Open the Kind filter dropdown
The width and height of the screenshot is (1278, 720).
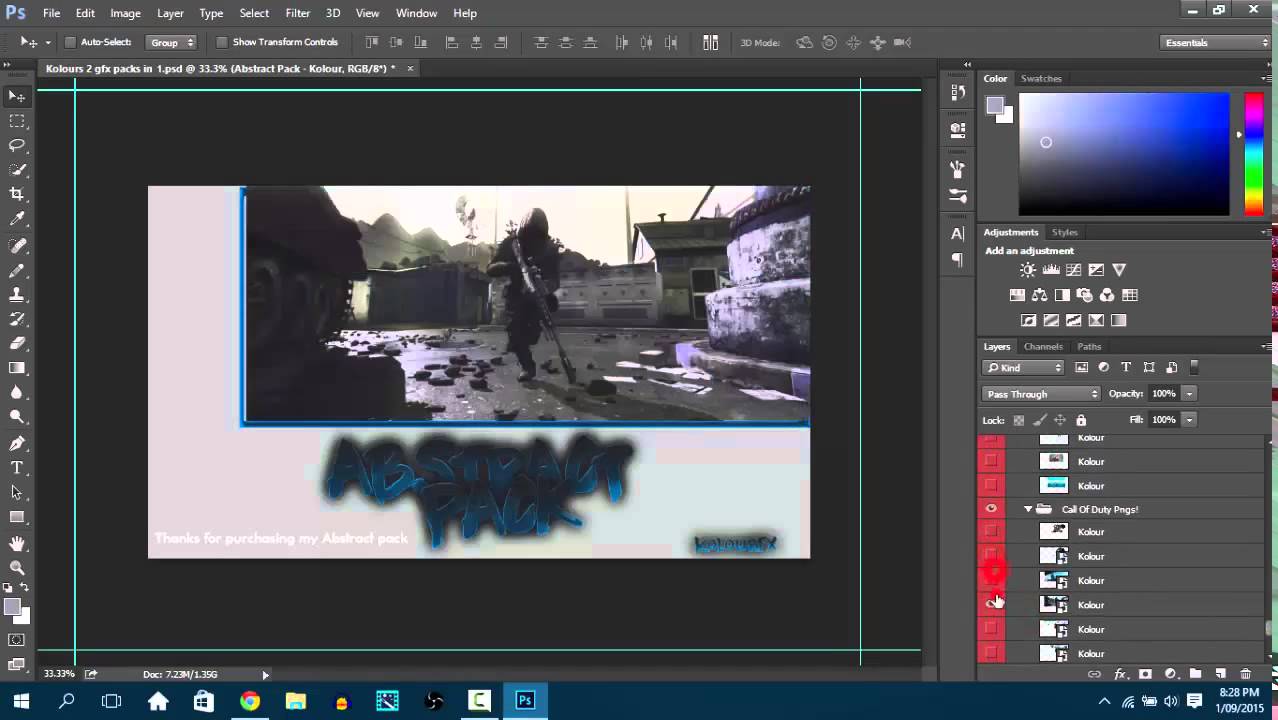point(1024,367)
